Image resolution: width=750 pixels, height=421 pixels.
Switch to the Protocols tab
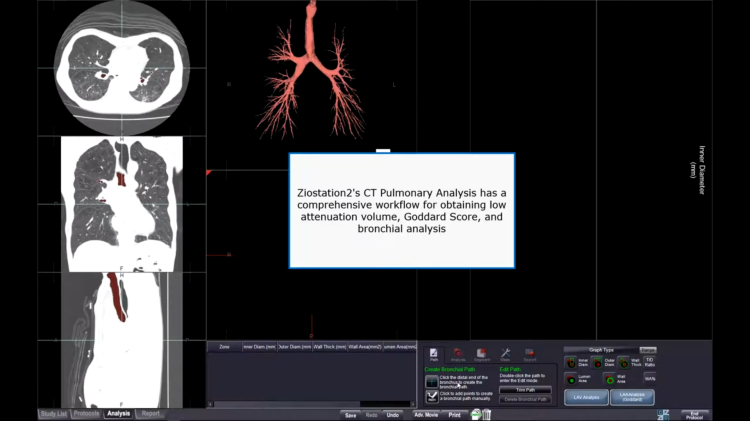click(x=86, y=413)
